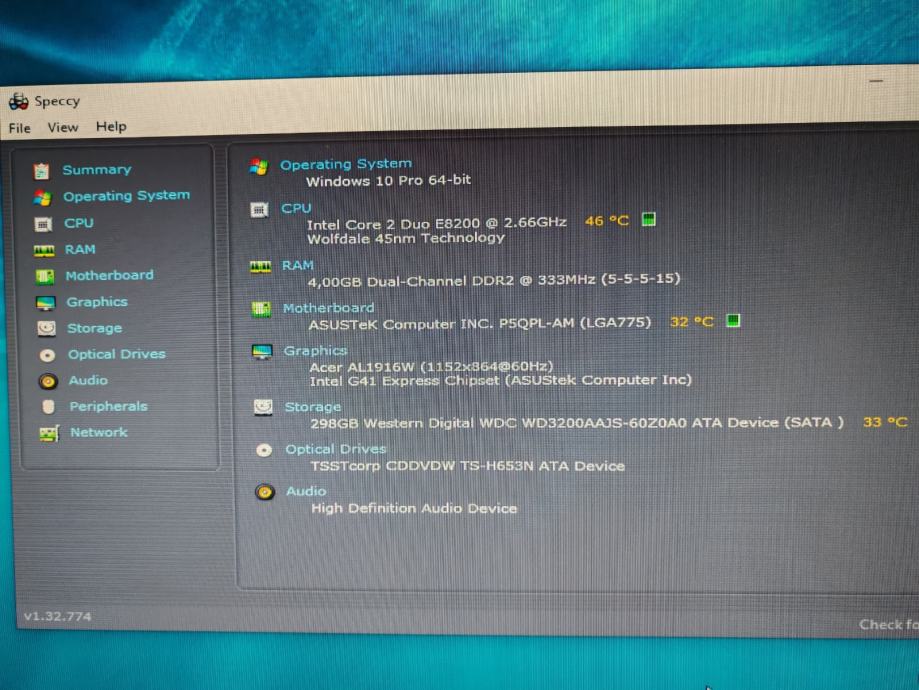The height and width of the screenshot is (690, 919).
Task: Click the Peripherals mouse icon in sidebar
Action: pyautogui.click(x=49, y=407)
